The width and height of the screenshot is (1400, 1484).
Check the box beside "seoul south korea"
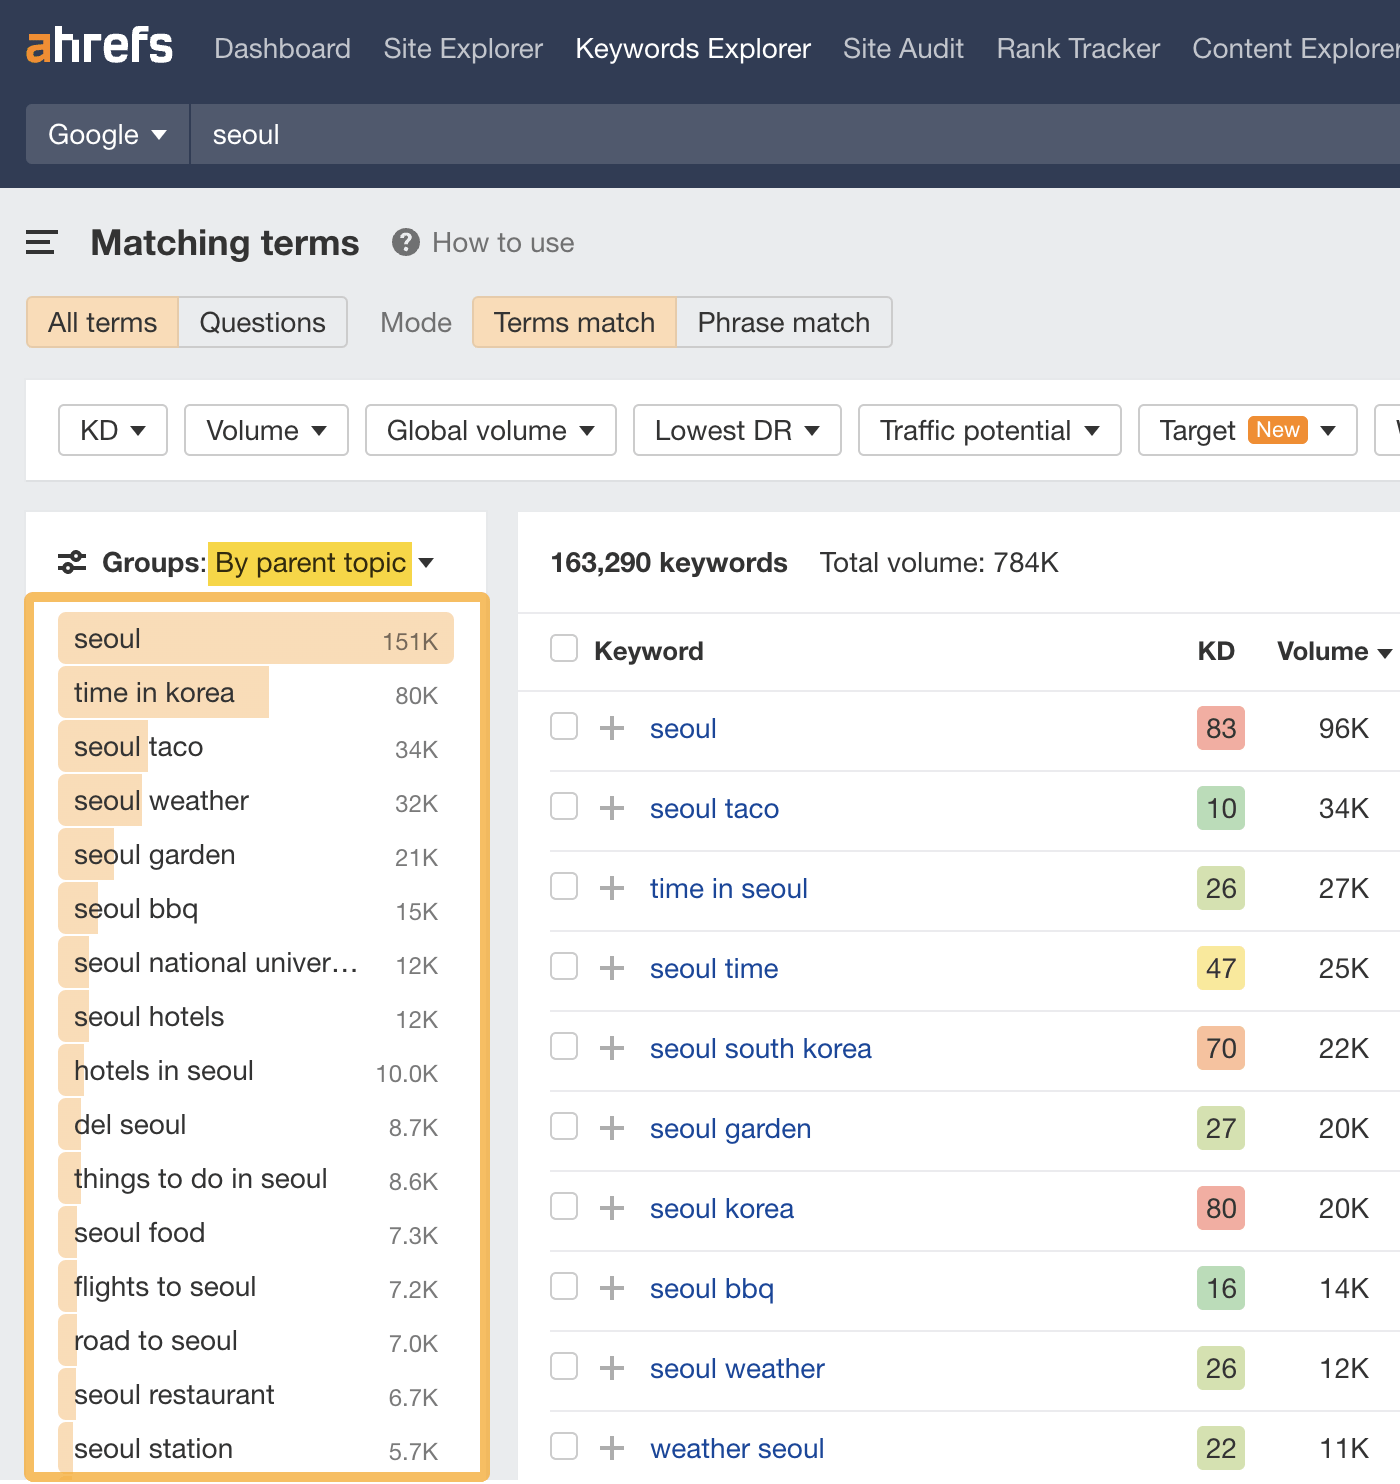[x=563, y=1047]
